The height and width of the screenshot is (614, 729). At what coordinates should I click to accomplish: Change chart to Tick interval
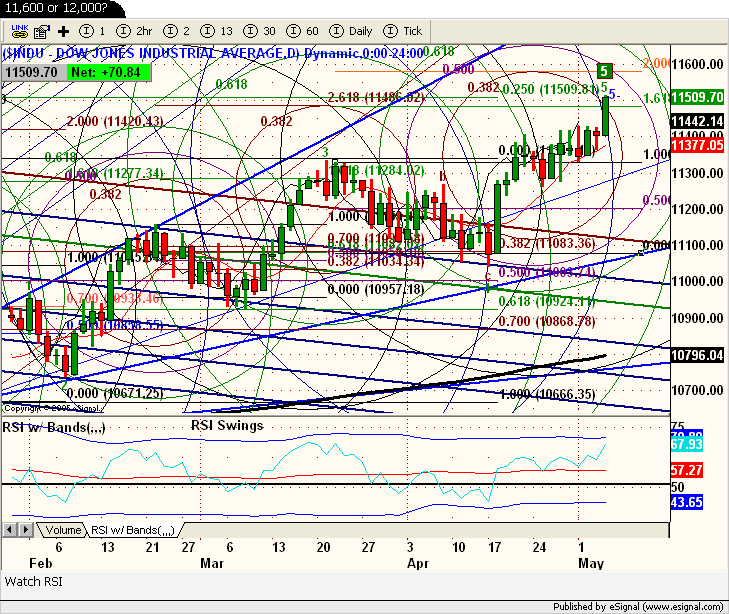point(402,31)
